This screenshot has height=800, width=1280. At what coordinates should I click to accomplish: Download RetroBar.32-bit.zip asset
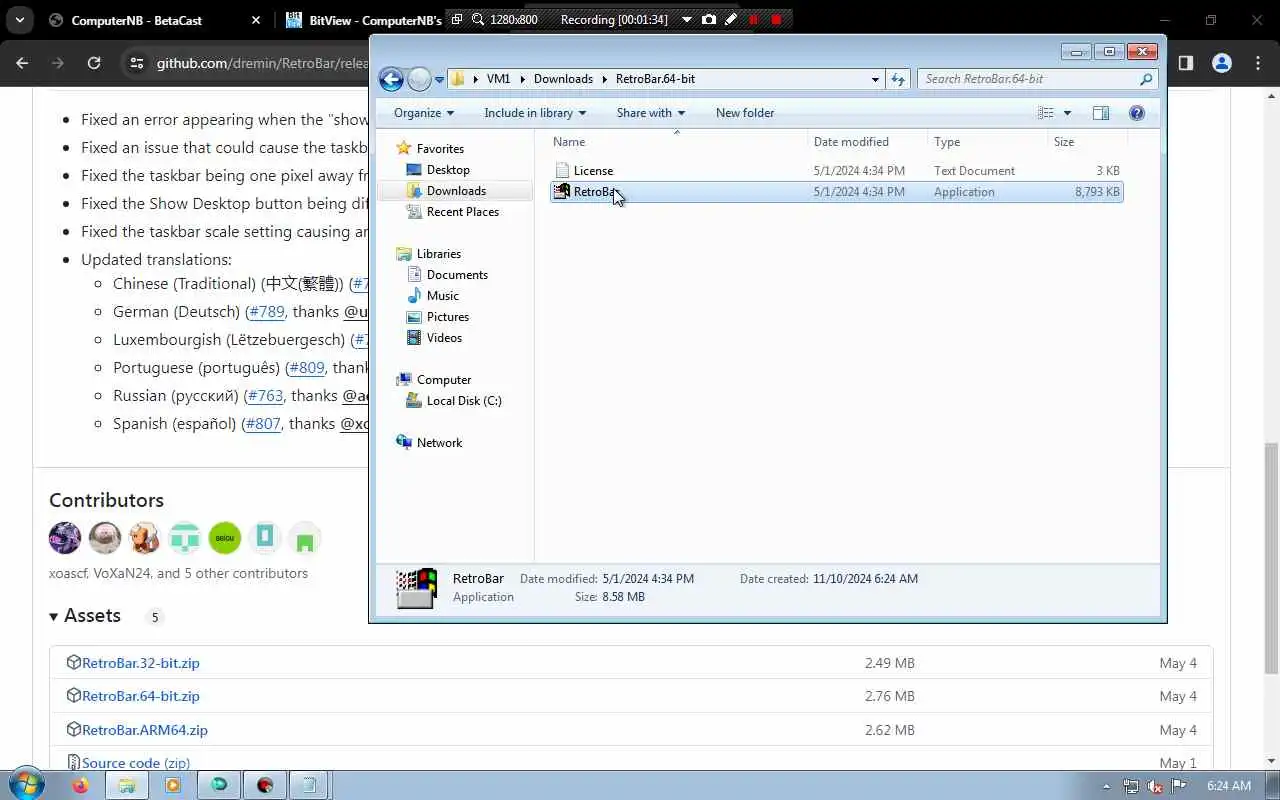tap(140, 663)
